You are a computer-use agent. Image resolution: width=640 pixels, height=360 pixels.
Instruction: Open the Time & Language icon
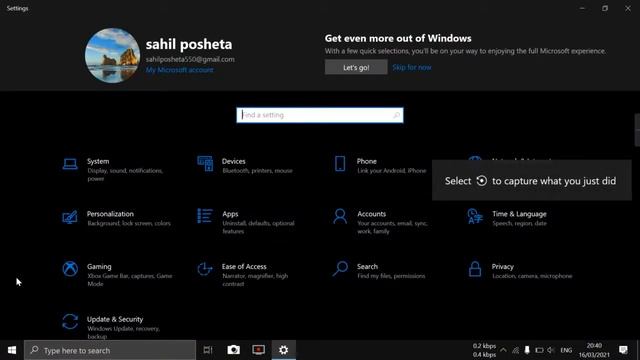tap(475, 216)
